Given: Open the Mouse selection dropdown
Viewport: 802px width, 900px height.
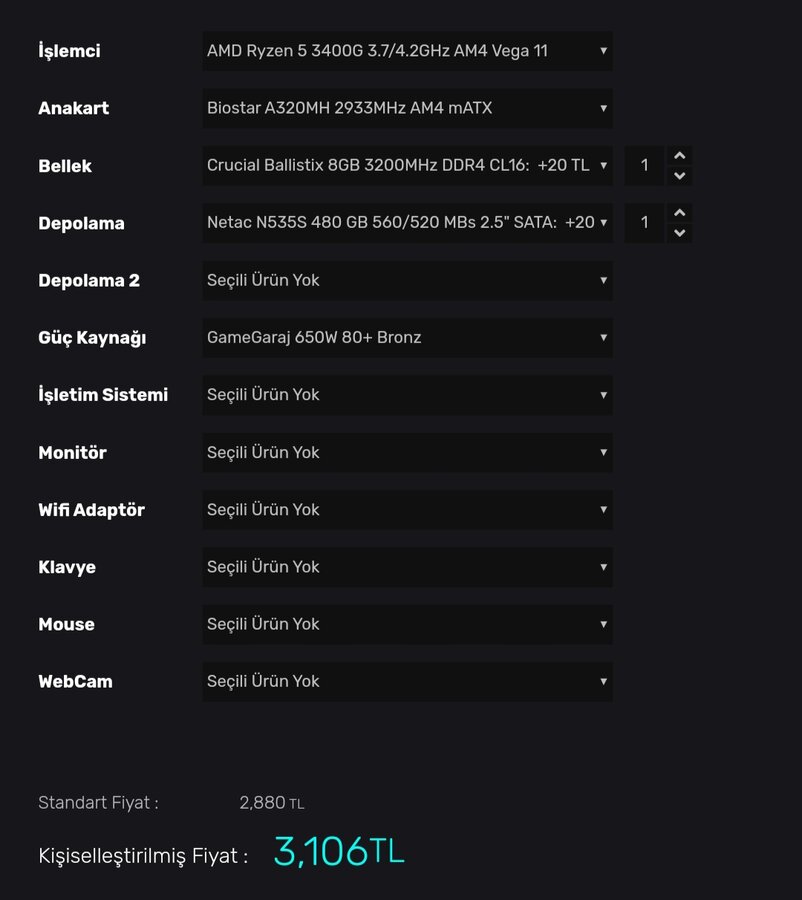Looking at the screenshot, I should 407,624.
